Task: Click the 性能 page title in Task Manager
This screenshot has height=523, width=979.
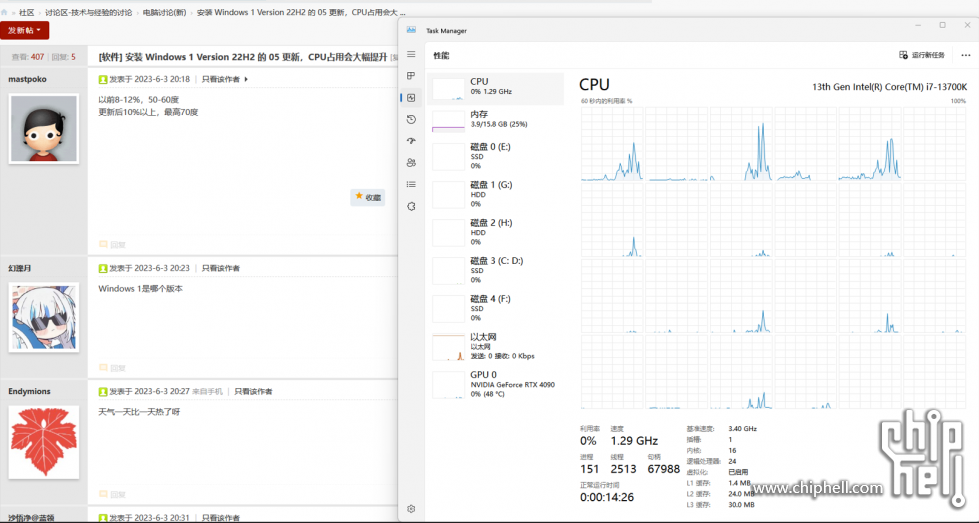Action: pos(441,56)
